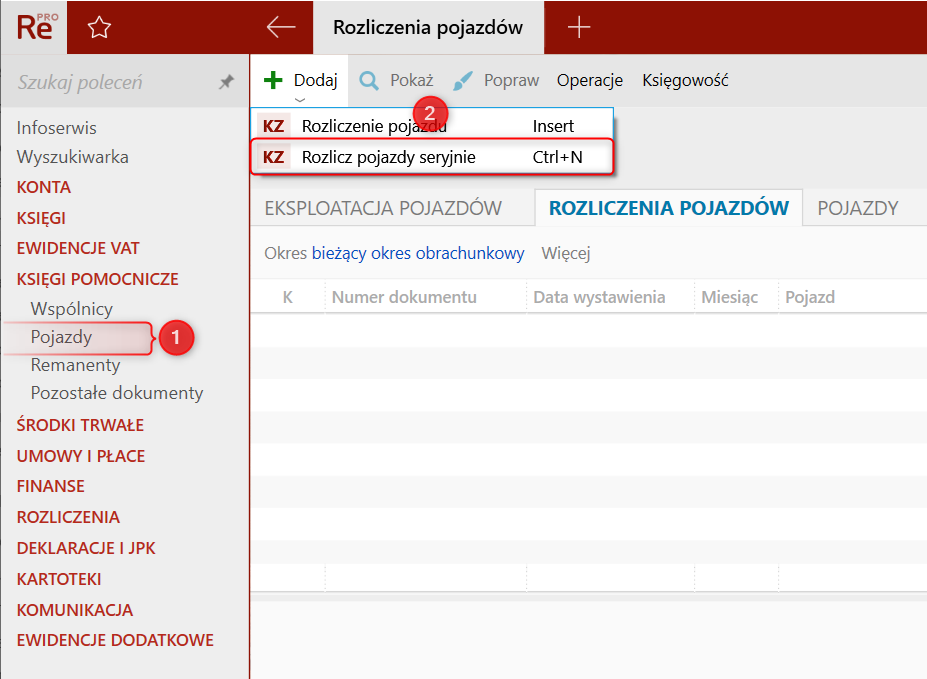The width and height of the screenshot is (927, 679).
Task: Expand the UMOWY I PŁACE section
Action: (x=81, y=456)
